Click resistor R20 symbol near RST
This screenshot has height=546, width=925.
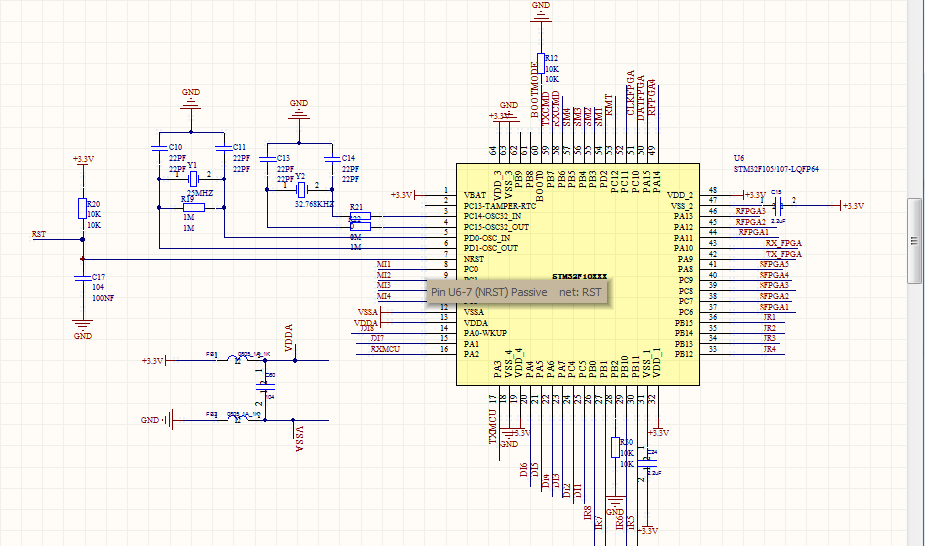coord(82,208)
